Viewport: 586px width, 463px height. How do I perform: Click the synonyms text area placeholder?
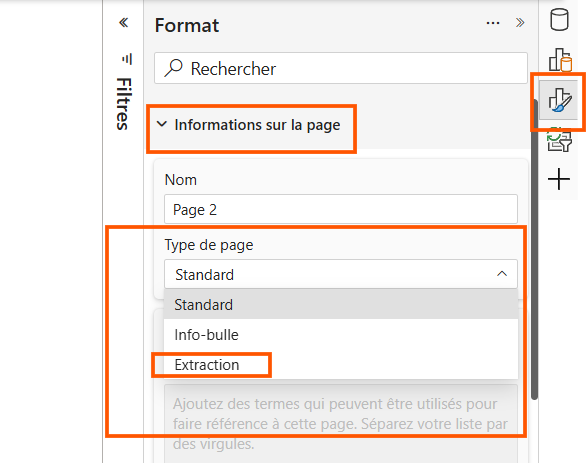[340, 424]
